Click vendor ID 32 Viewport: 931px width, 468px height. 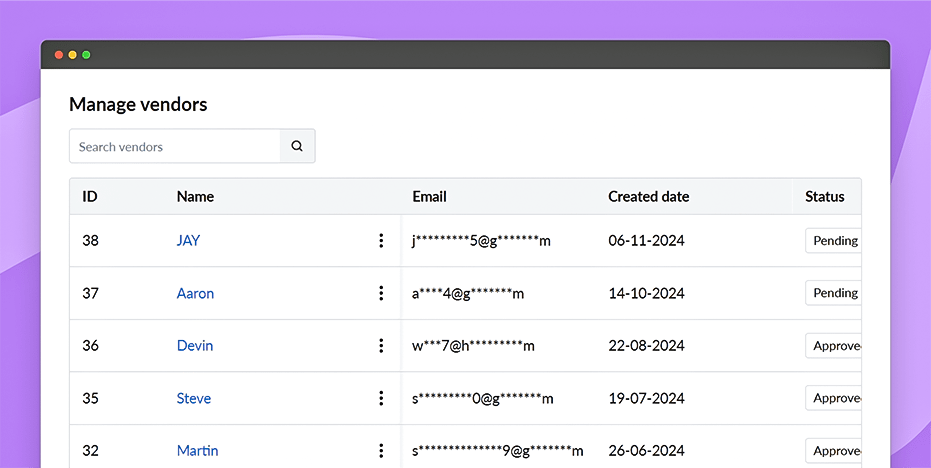(90, 451)
